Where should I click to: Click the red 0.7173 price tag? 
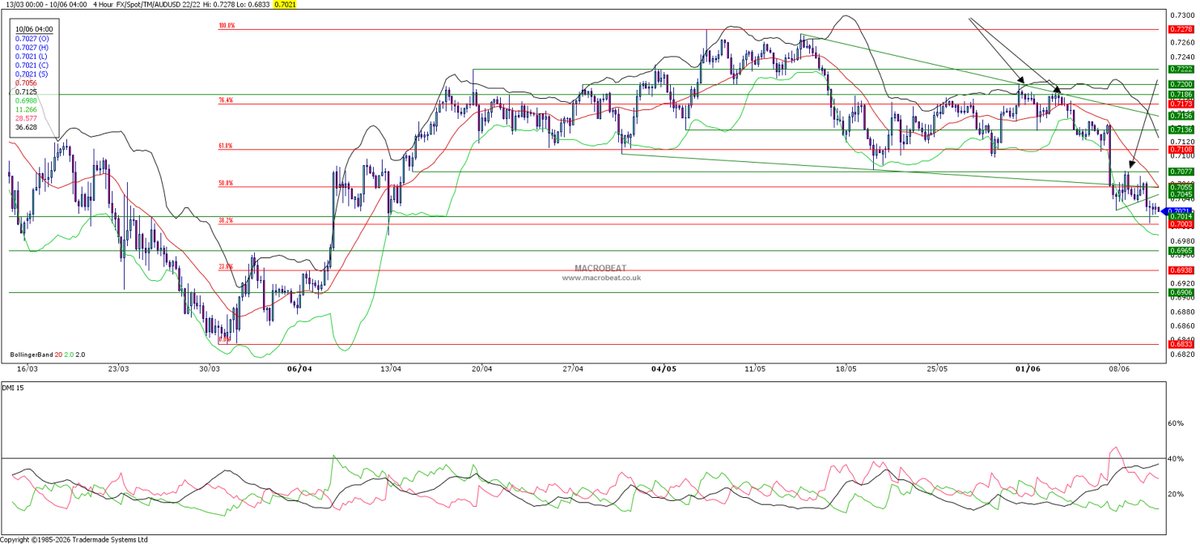coord(1179,103)
